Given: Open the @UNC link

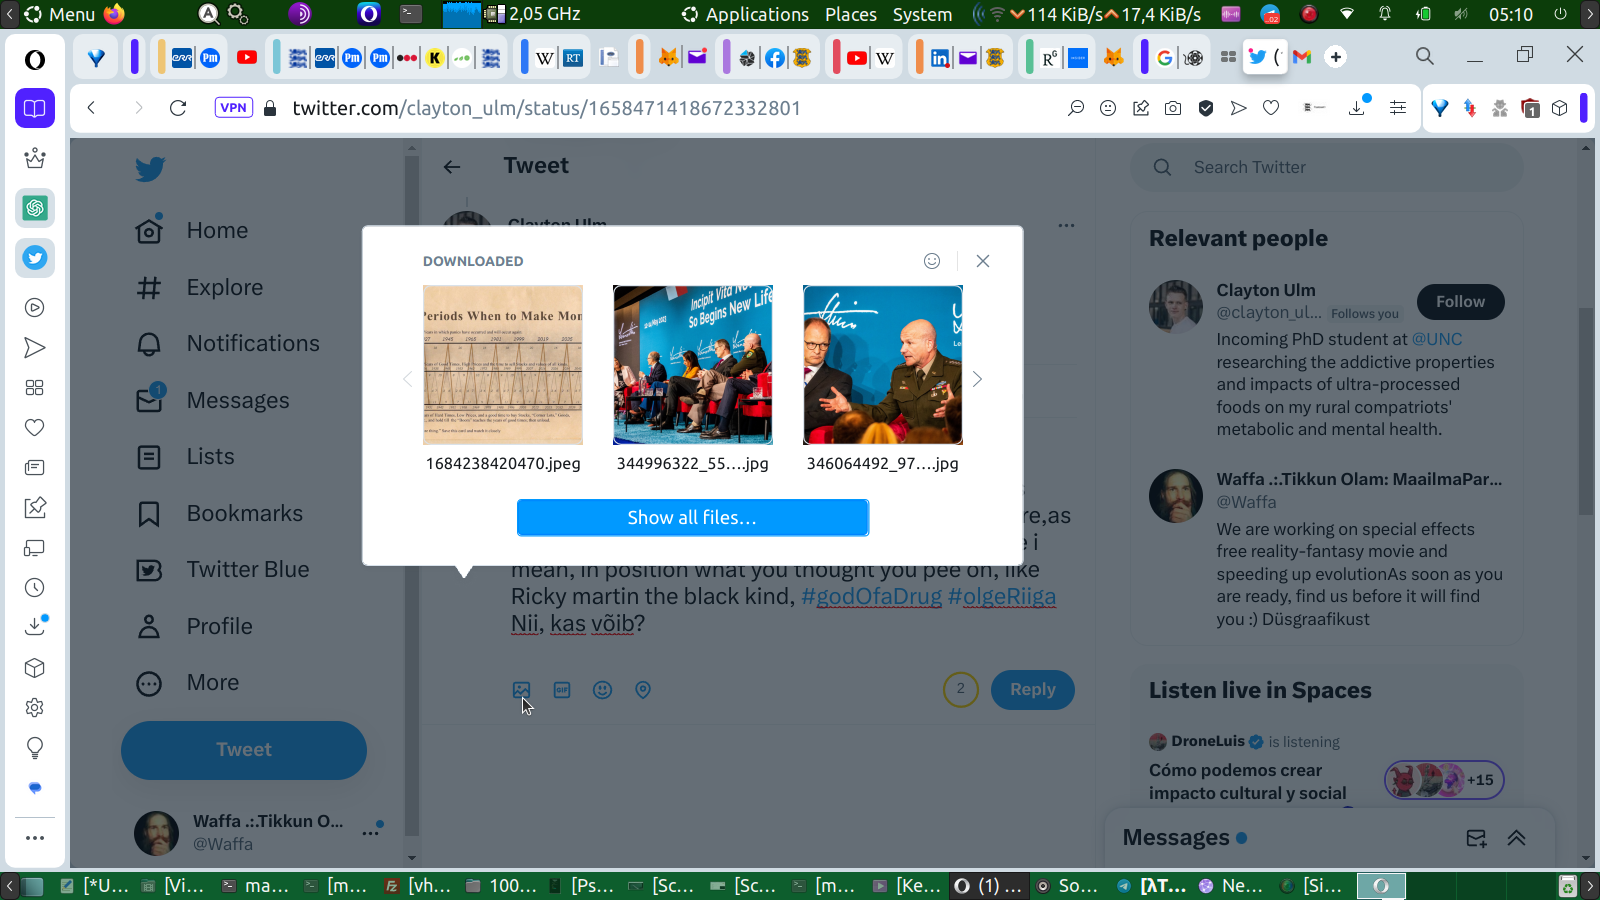Looking at the screenshot, I should pos(1437,340).
